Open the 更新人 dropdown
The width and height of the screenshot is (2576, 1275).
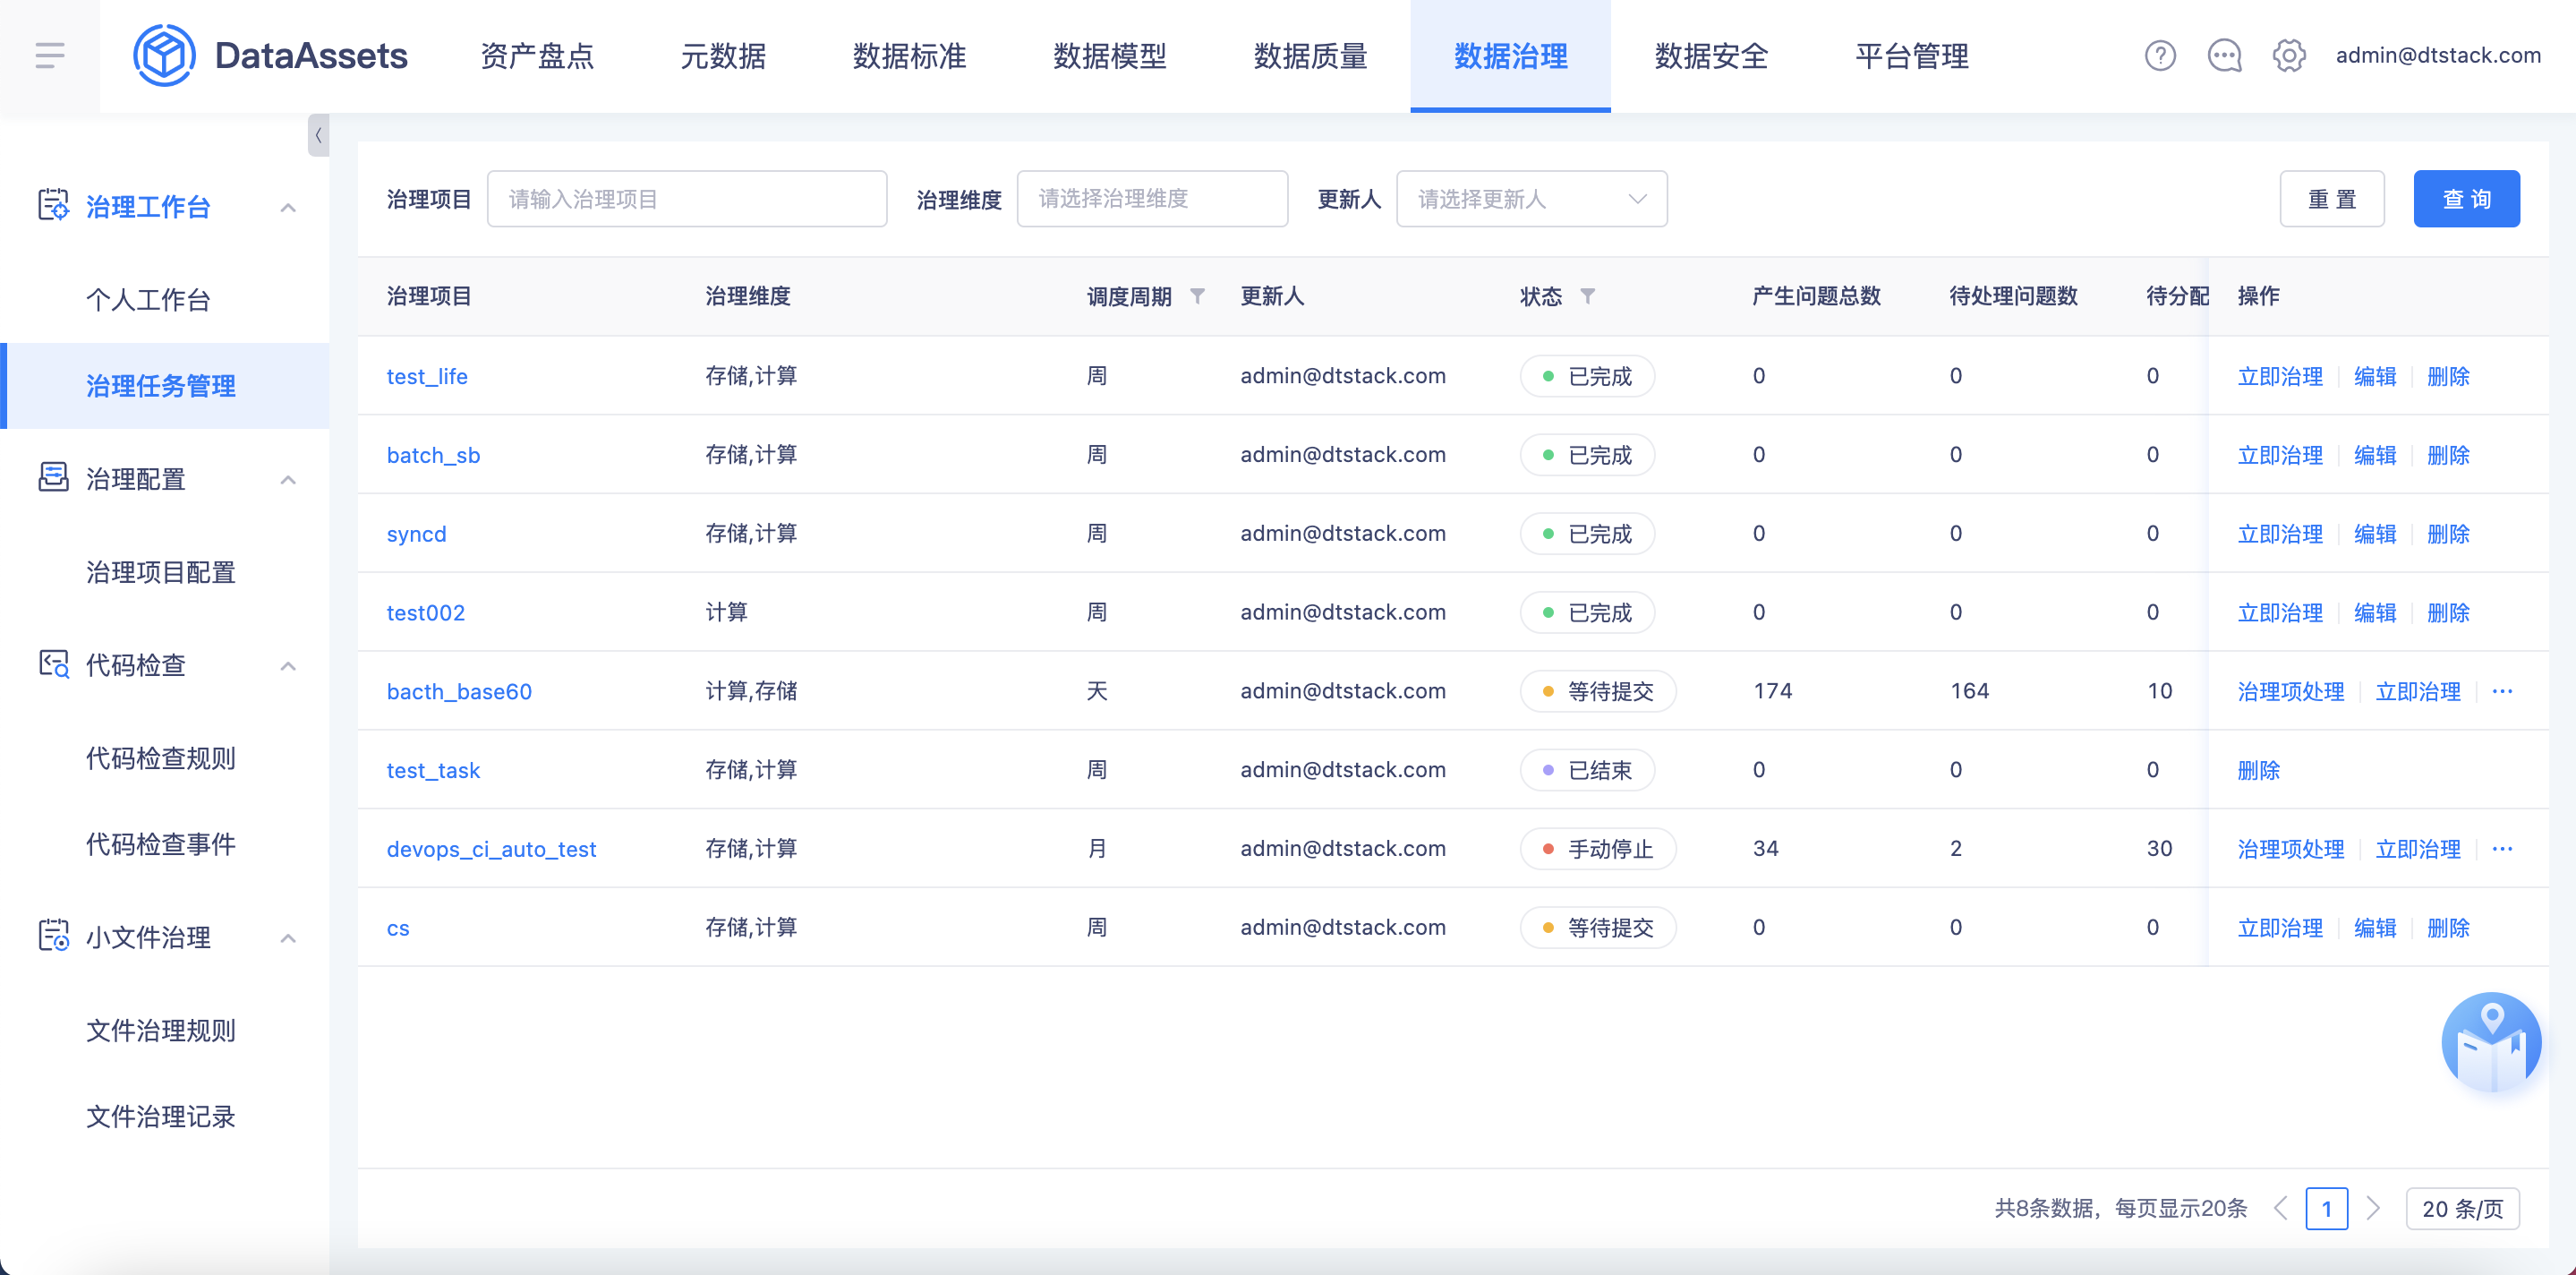(1531, 198)
